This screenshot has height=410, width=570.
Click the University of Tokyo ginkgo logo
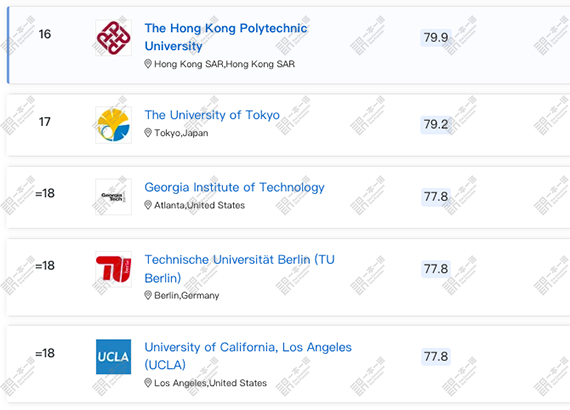113,125
